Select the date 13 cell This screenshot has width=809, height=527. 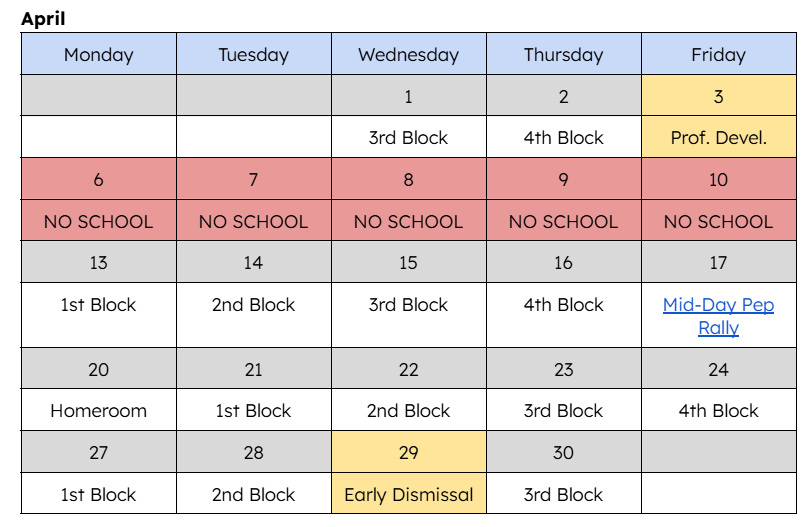click(98, 263)
